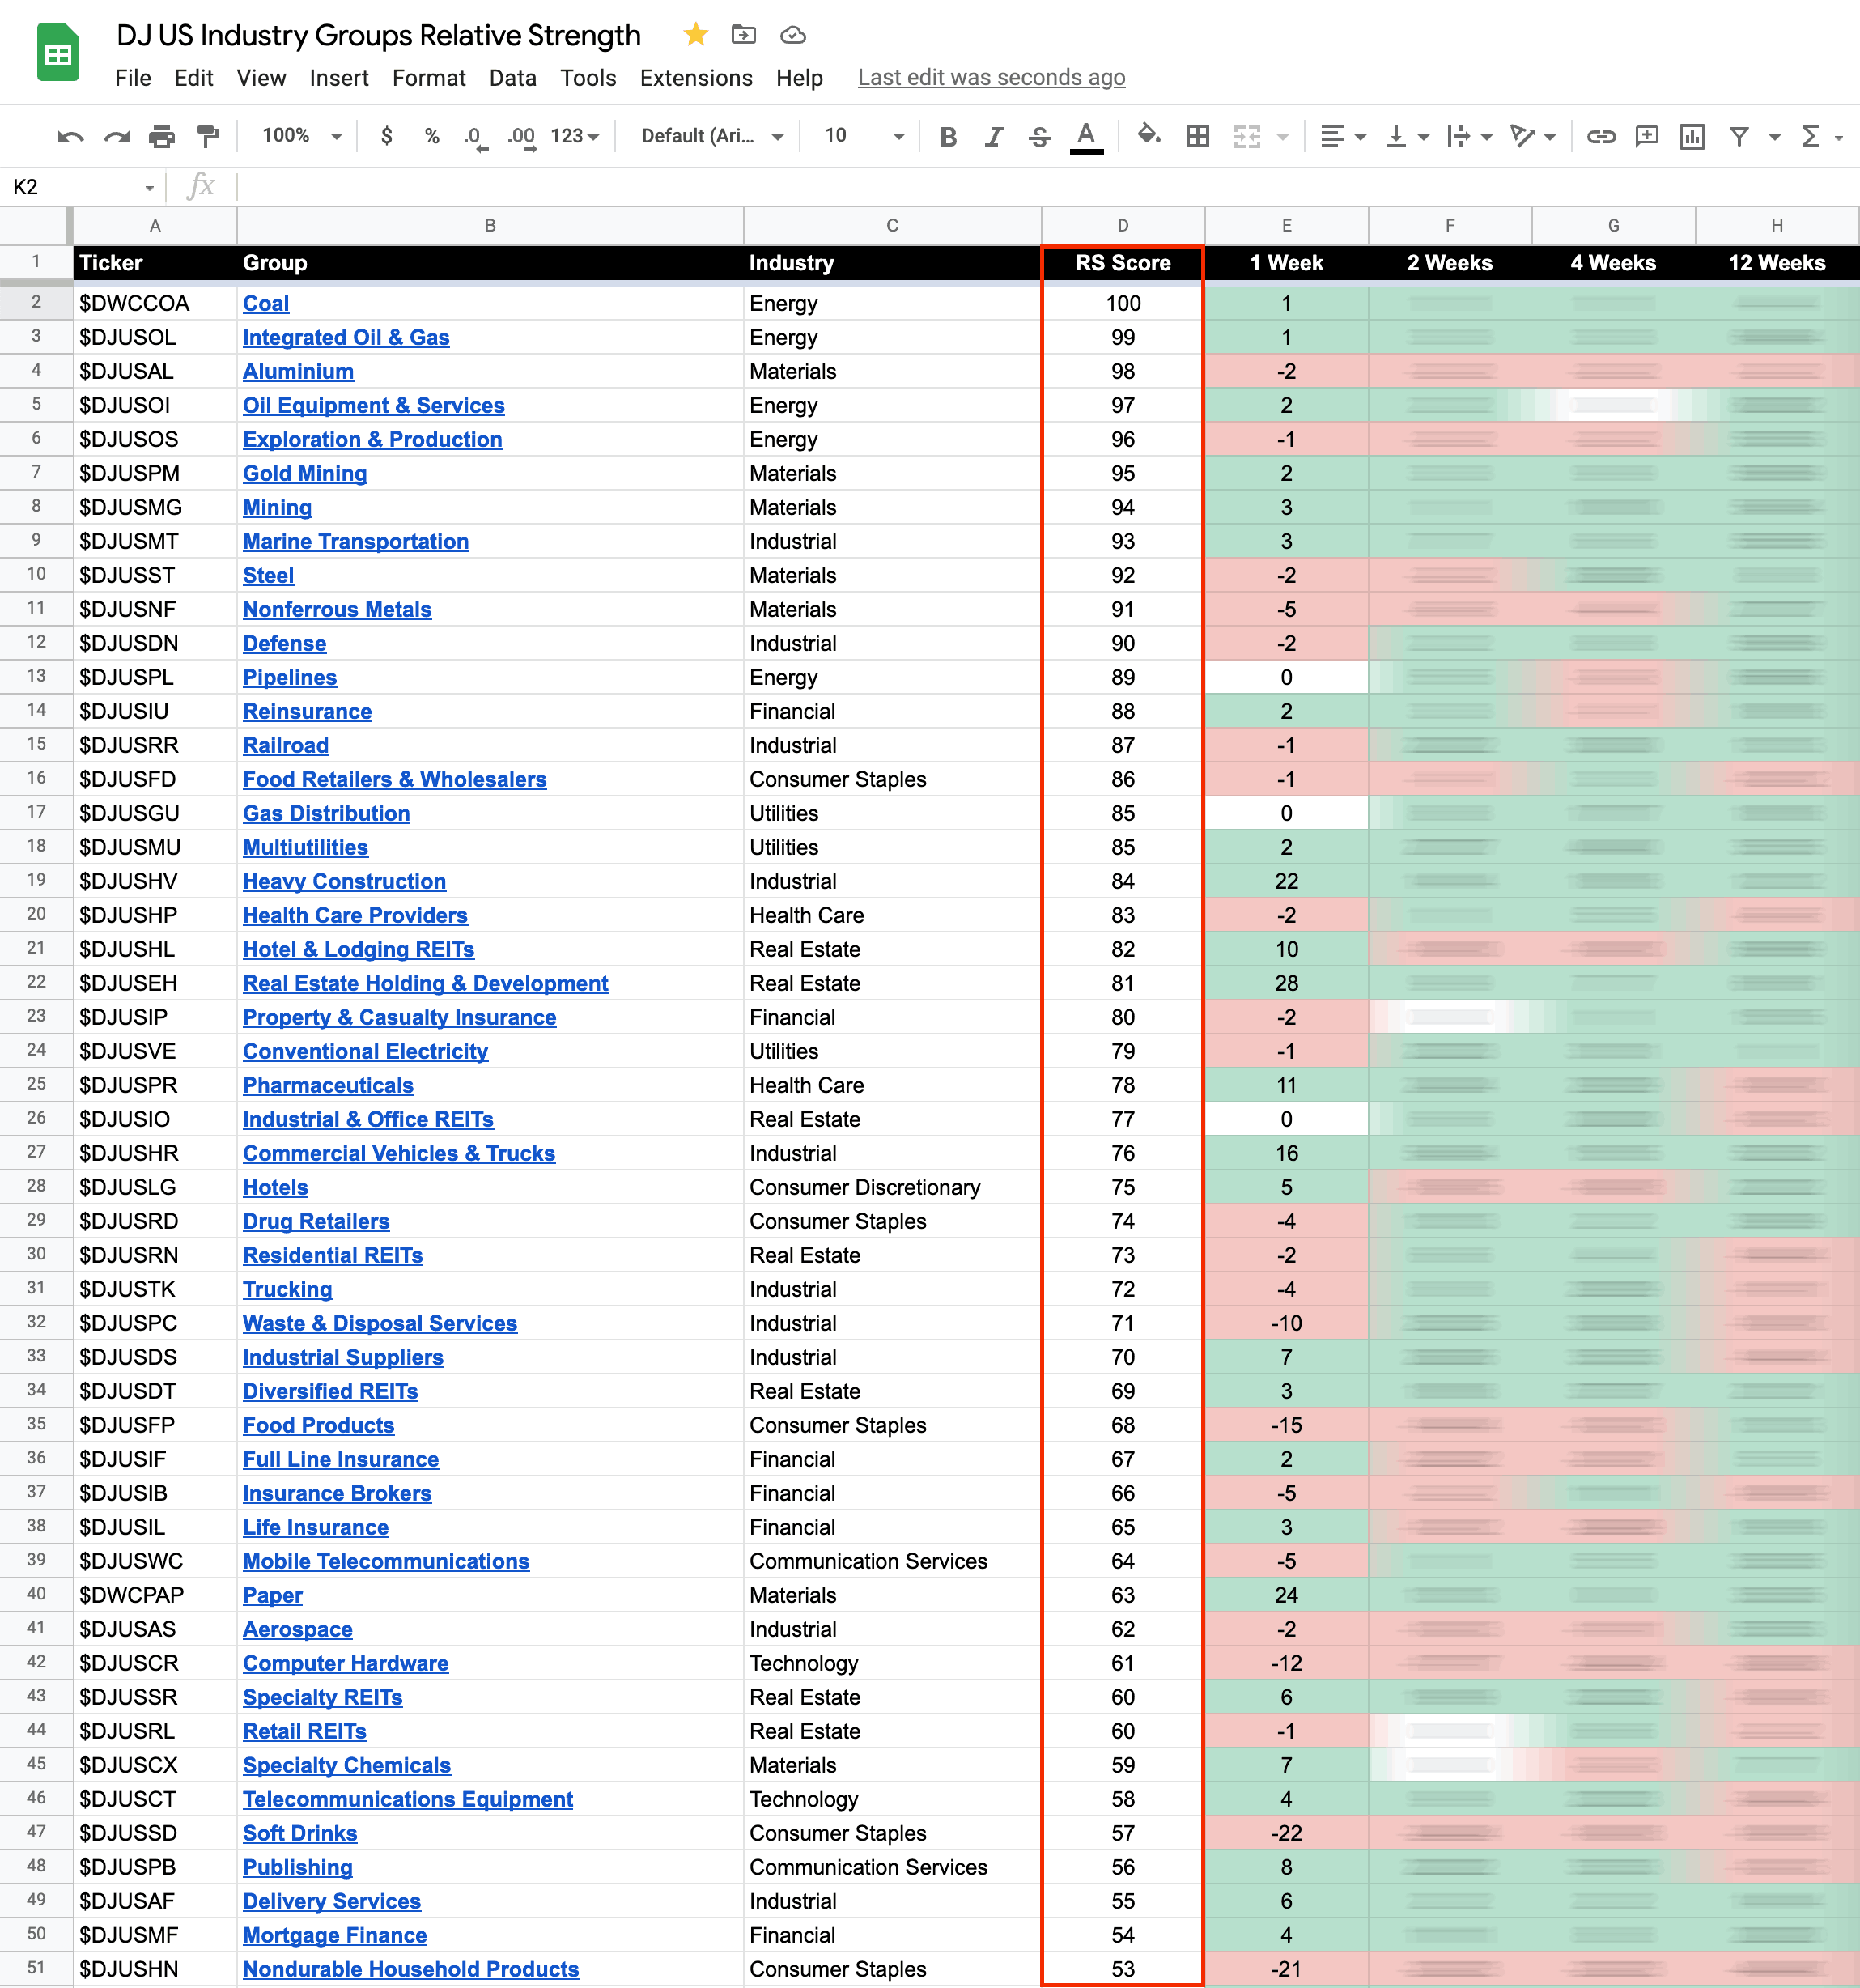1860x1988 pixels.
Task: Open text wrapping dropdown
Action: 1469,136
